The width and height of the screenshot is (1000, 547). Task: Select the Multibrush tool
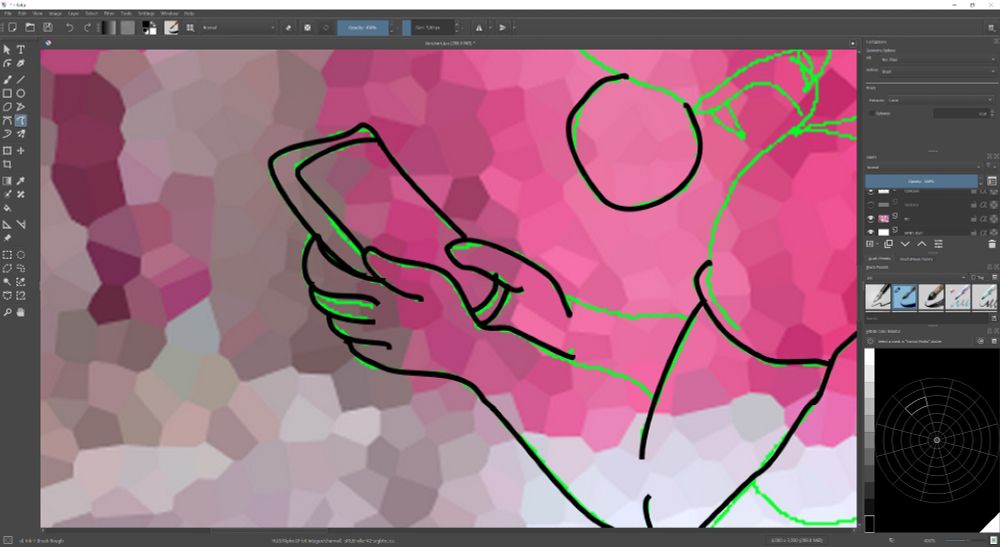[x=20, y=134]
